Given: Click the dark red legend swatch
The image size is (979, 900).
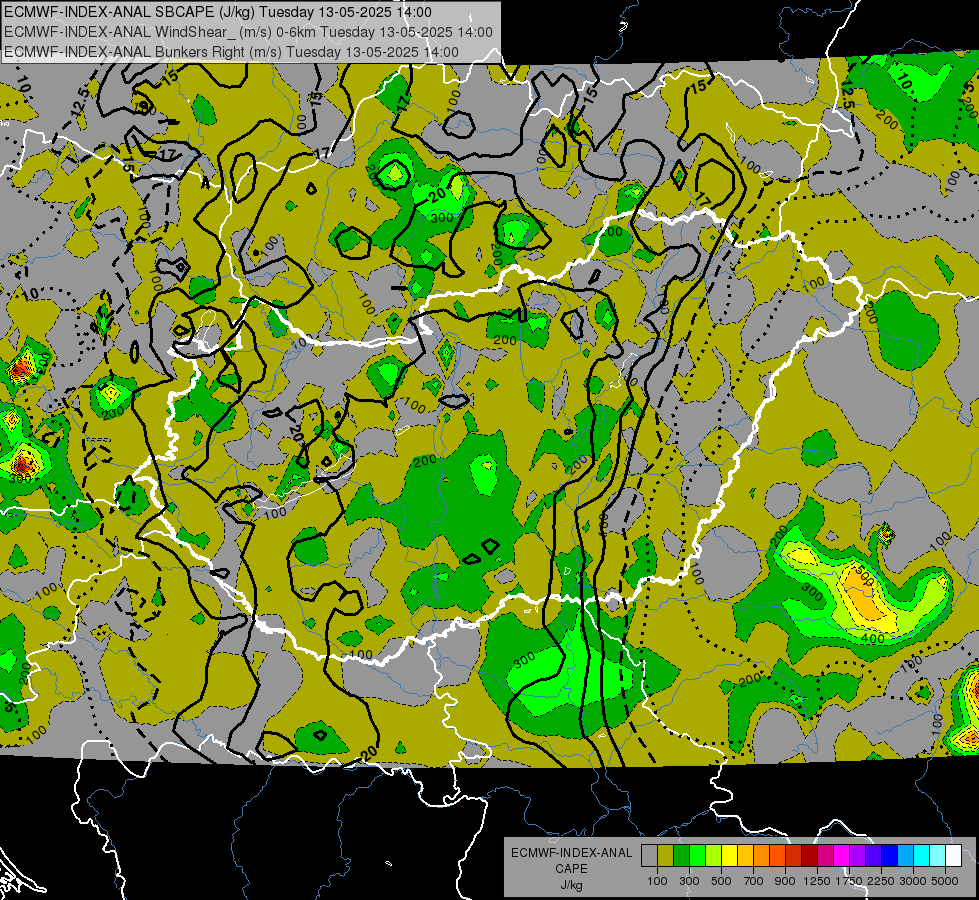Looking at the screenshot, I should click(809, 856).
